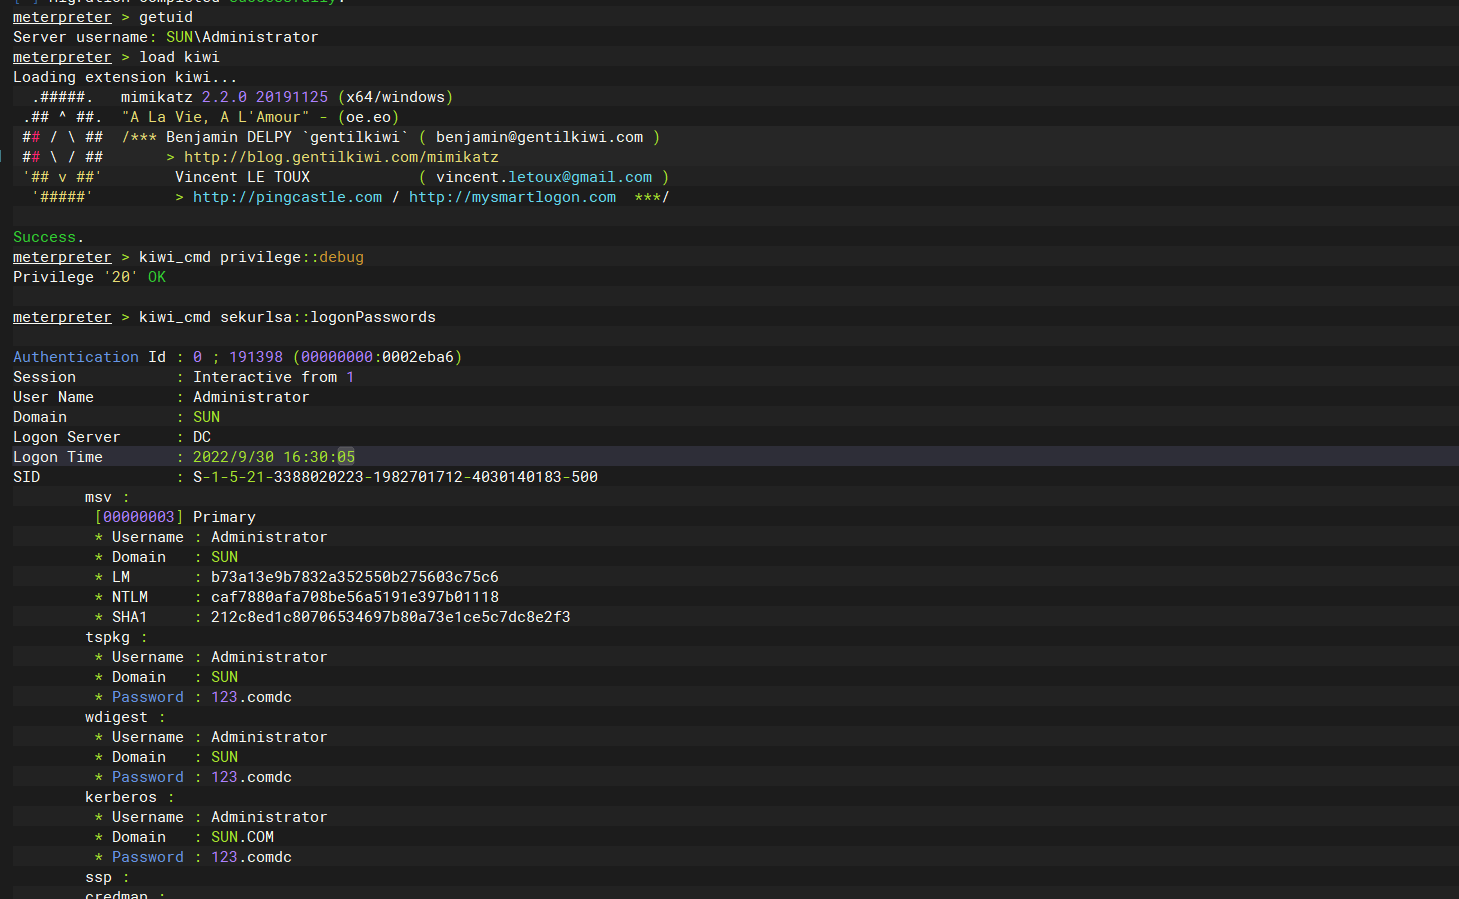Image resolution: width=1459 pixels, height=899 pixels.
Task: Click 'kiwi_cmd sekurlsa::logonPasswords' command
Action: 287,317
